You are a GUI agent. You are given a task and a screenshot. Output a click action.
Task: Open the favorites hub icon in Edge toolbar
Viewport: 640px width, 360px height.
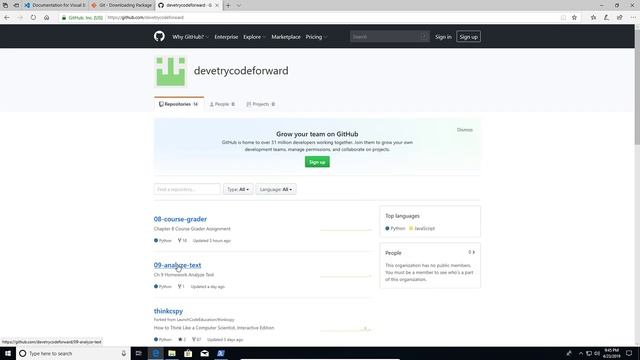pyautogui.click(x=593, y=18)
